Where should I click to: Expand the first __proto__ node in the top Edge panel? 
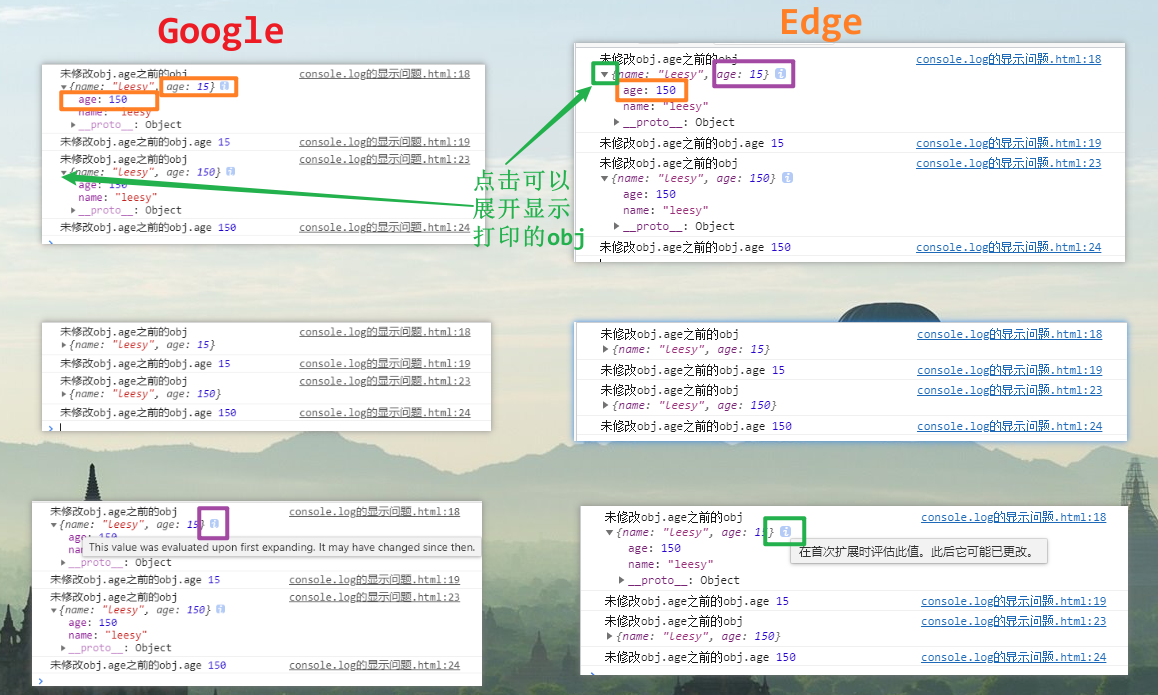click(x=617, y=122)
